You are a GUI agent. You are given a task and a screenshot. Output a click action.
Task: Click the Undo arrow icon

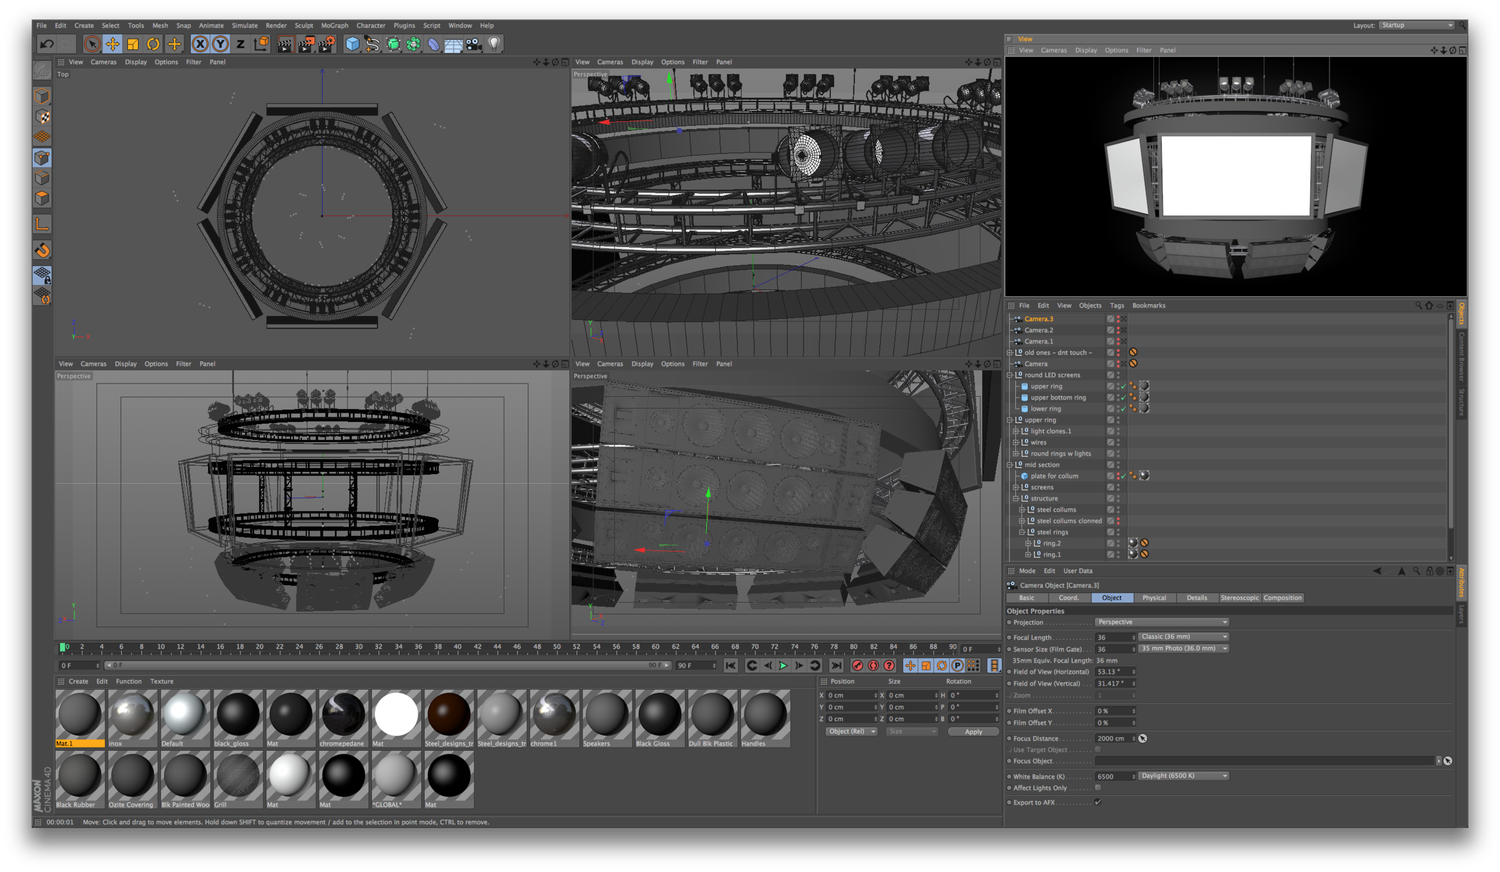click(x=47, y=44)
